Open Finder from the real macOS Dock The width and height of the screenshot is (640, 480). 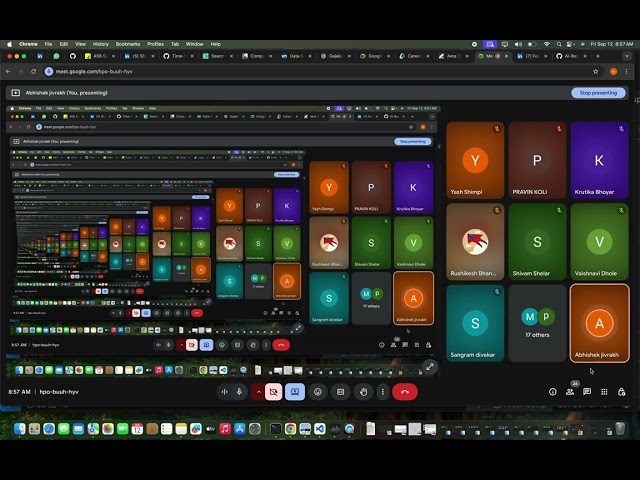[x=19, y=429]
